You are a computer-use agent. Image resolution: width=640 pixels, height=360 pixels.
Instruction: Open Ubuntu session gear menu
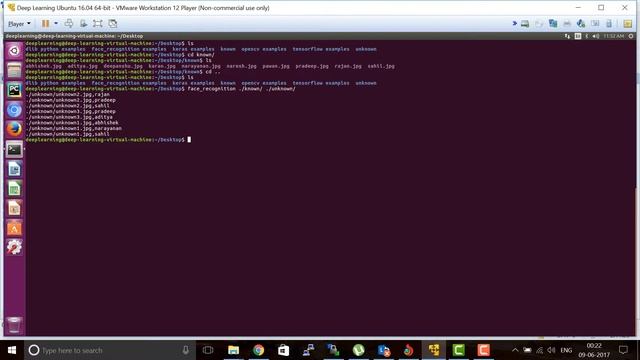631,36
